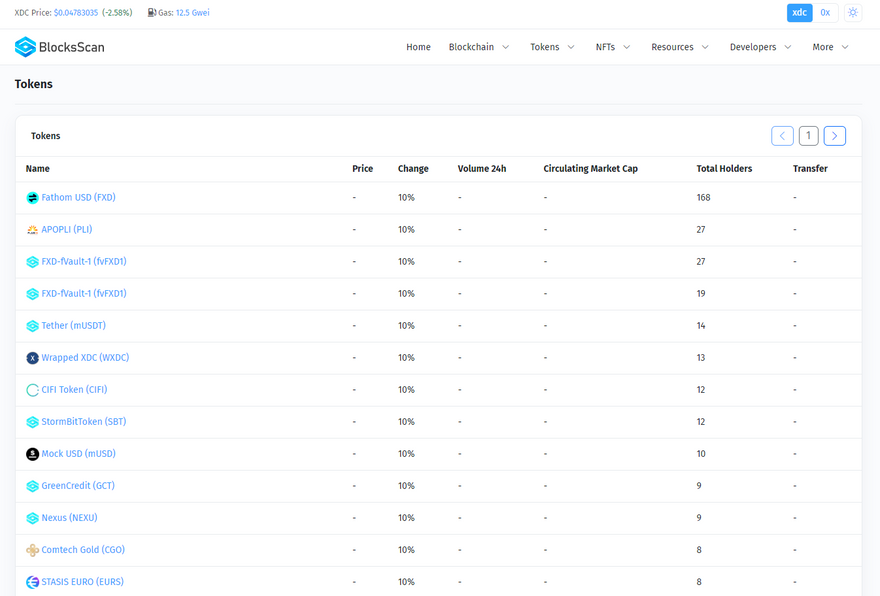Click the STASIS EURO token icon
The height and width of the screenshot is (596, 880).
[32, 582]
